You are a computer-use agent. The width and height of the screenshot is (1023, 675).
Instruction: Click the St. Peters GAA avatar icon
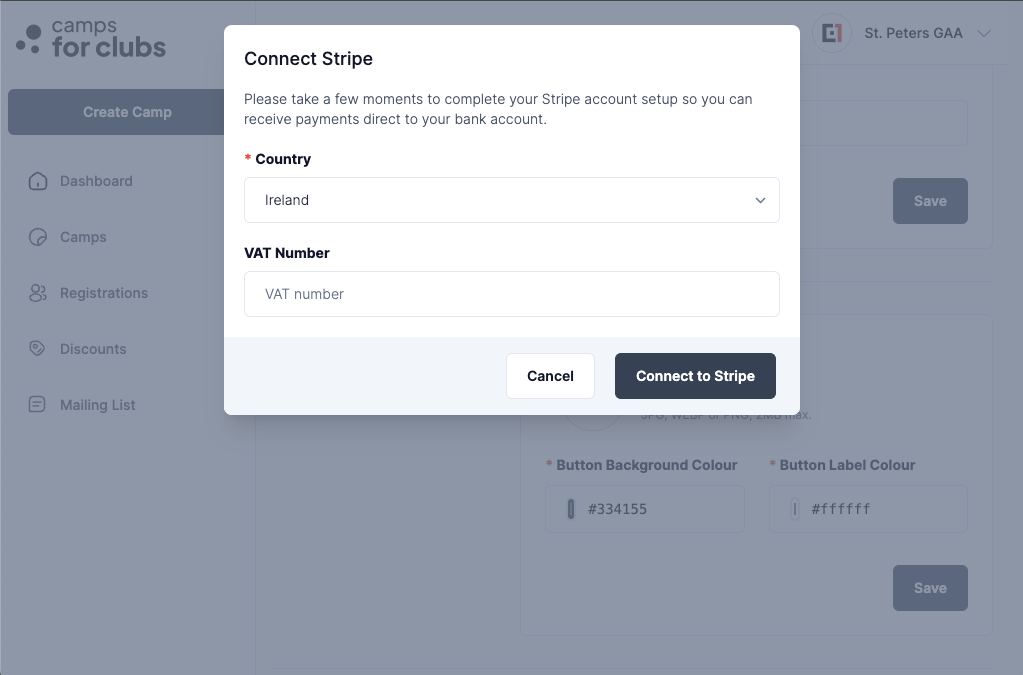(x=831, y=33)
